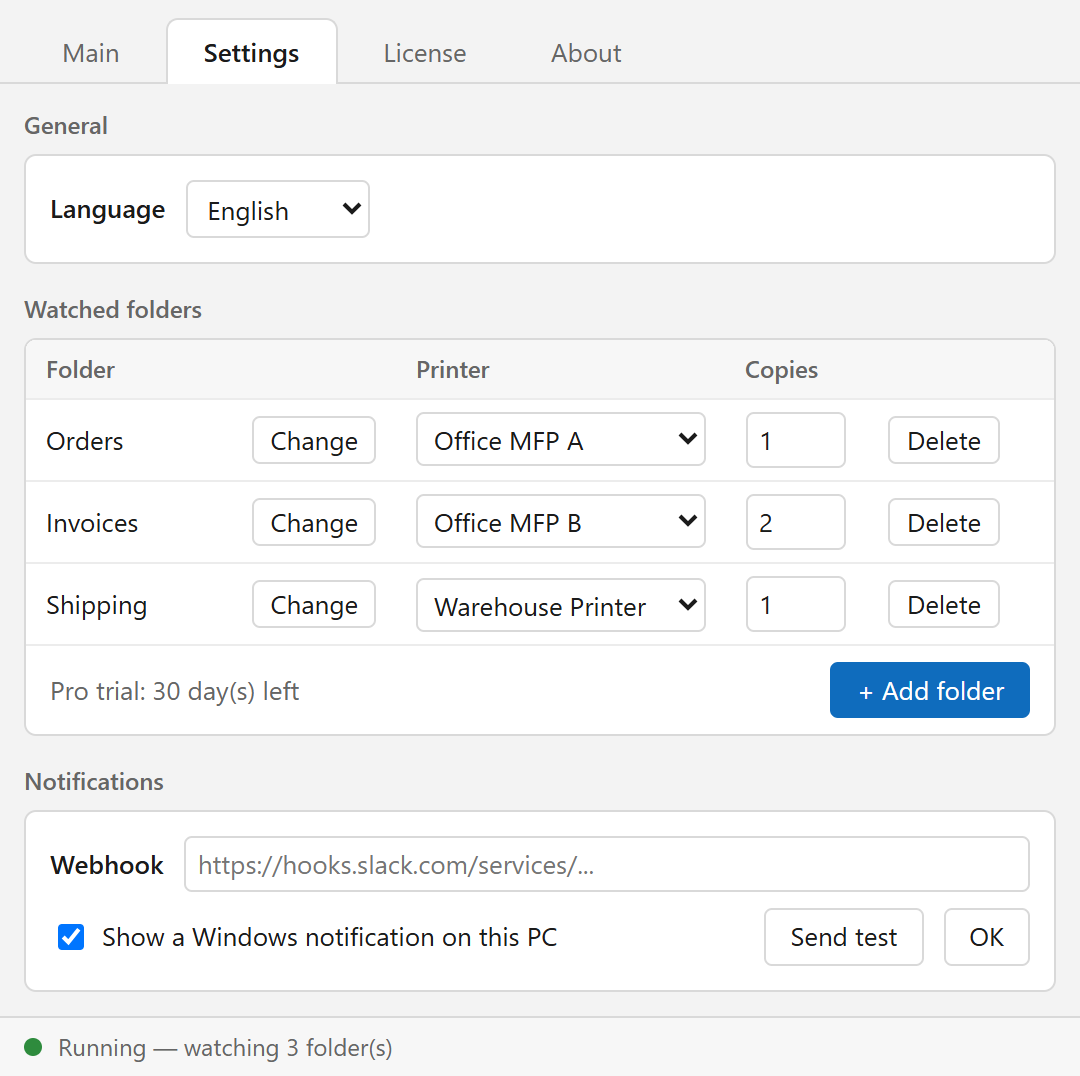Click the 'Pro trial: 30 day(s) left' text

(x=174, y=691)
